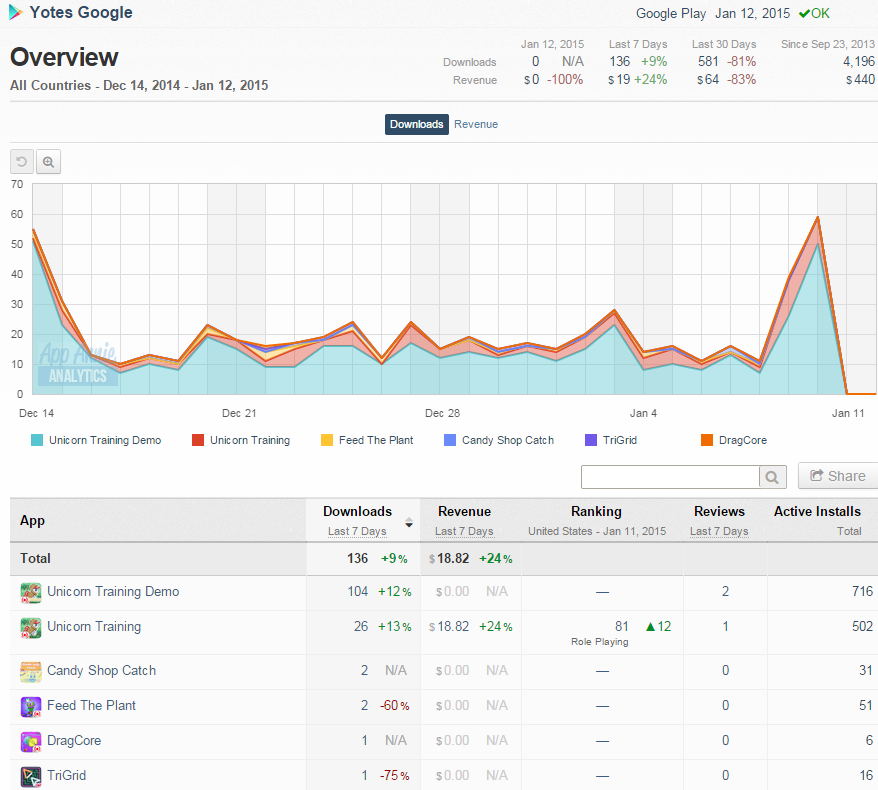The height and width of the screenshot is (790, 878).
Task: Open Downloads Last 7 Days period selector
Action: [x=357, y=531]
